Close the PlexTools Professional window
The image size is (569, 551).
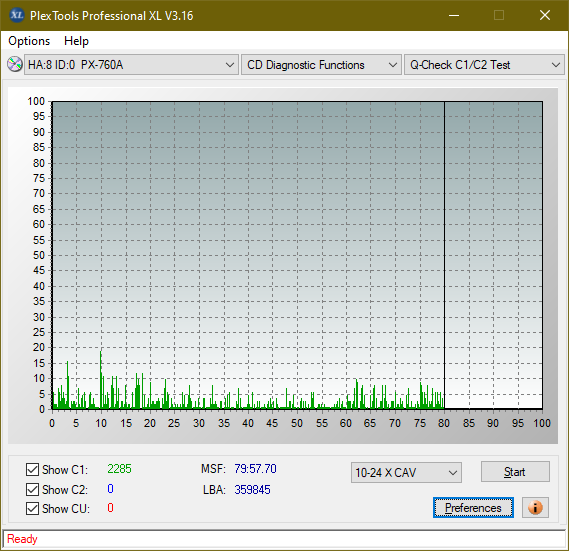(x=545, y=15)
